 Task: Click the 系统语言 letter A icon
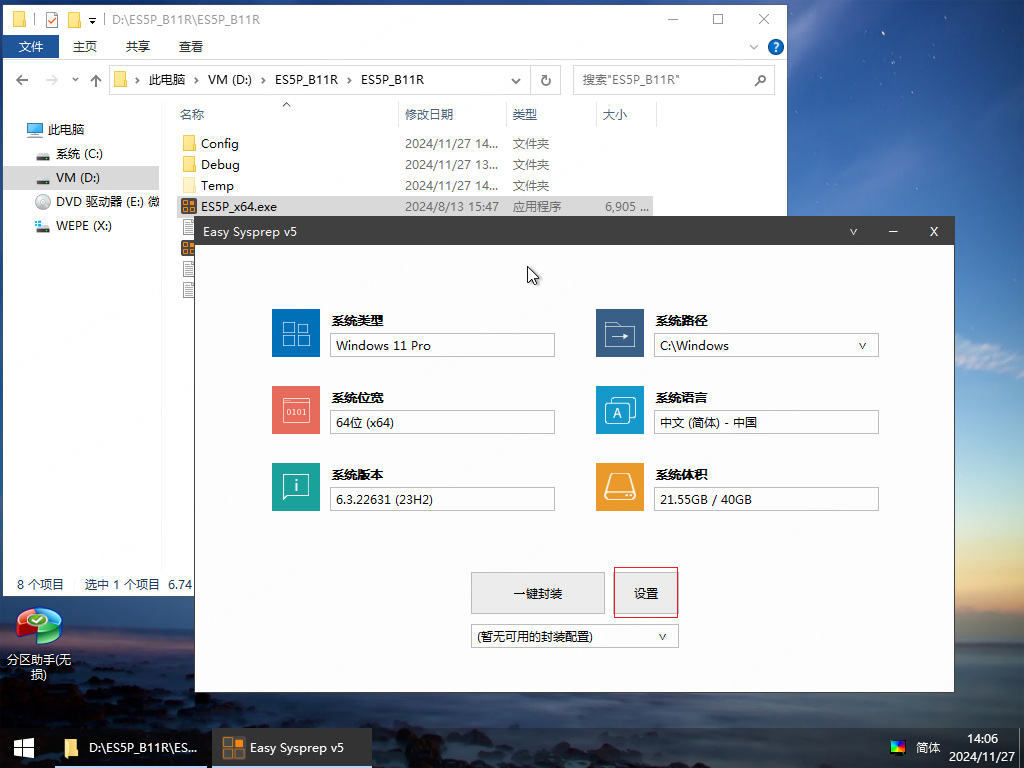620,410
